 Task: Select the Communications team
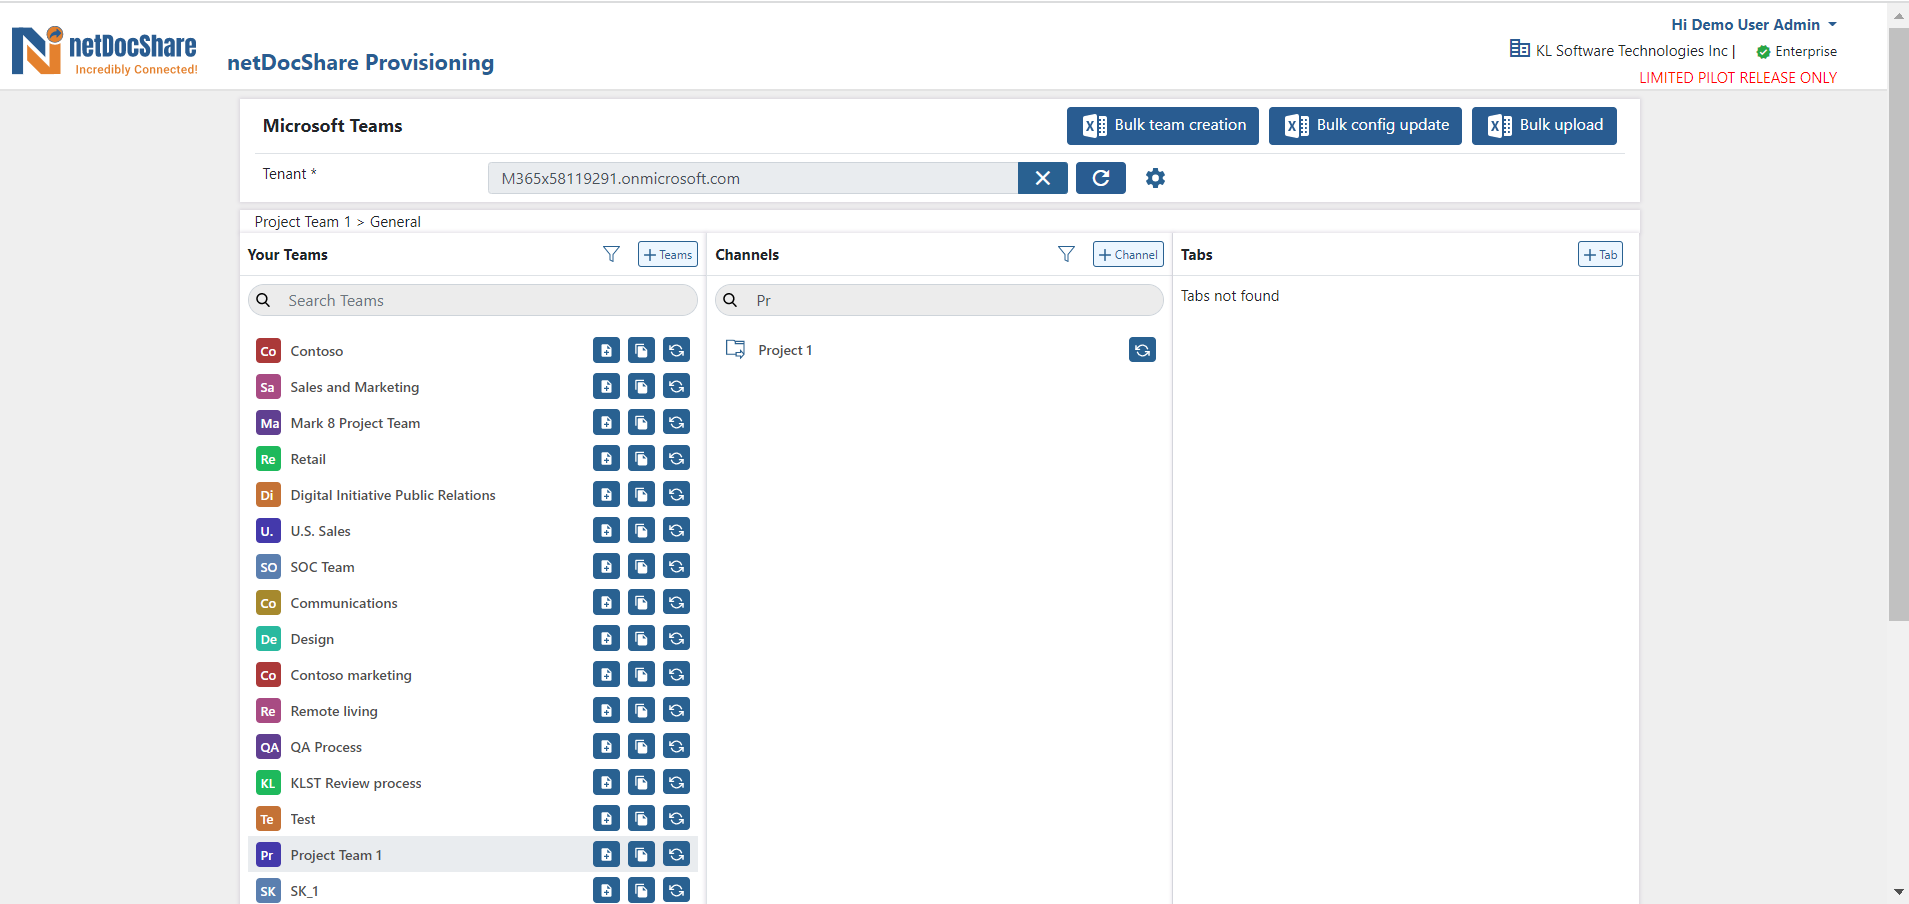344,603
